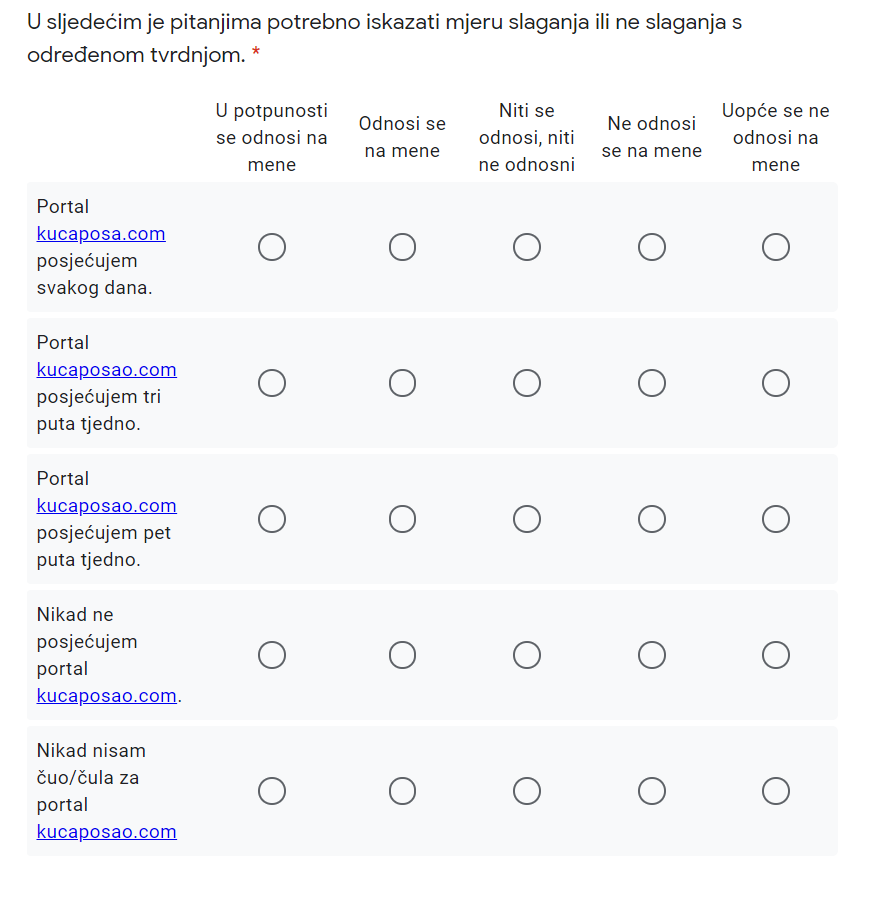Click the kucaposao.com link in the final row
The height and width of the screenshot is (905, 869).
pyautogui.click(x=106, y=831)
